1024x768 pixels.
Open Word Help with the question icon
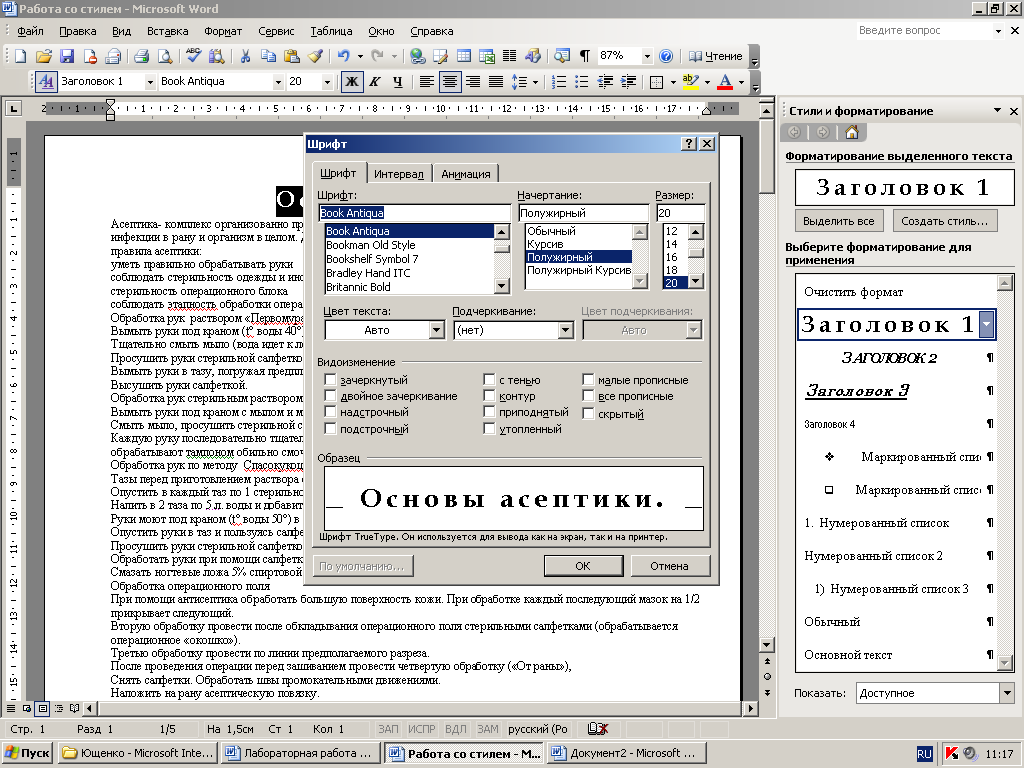coord(665,56)
